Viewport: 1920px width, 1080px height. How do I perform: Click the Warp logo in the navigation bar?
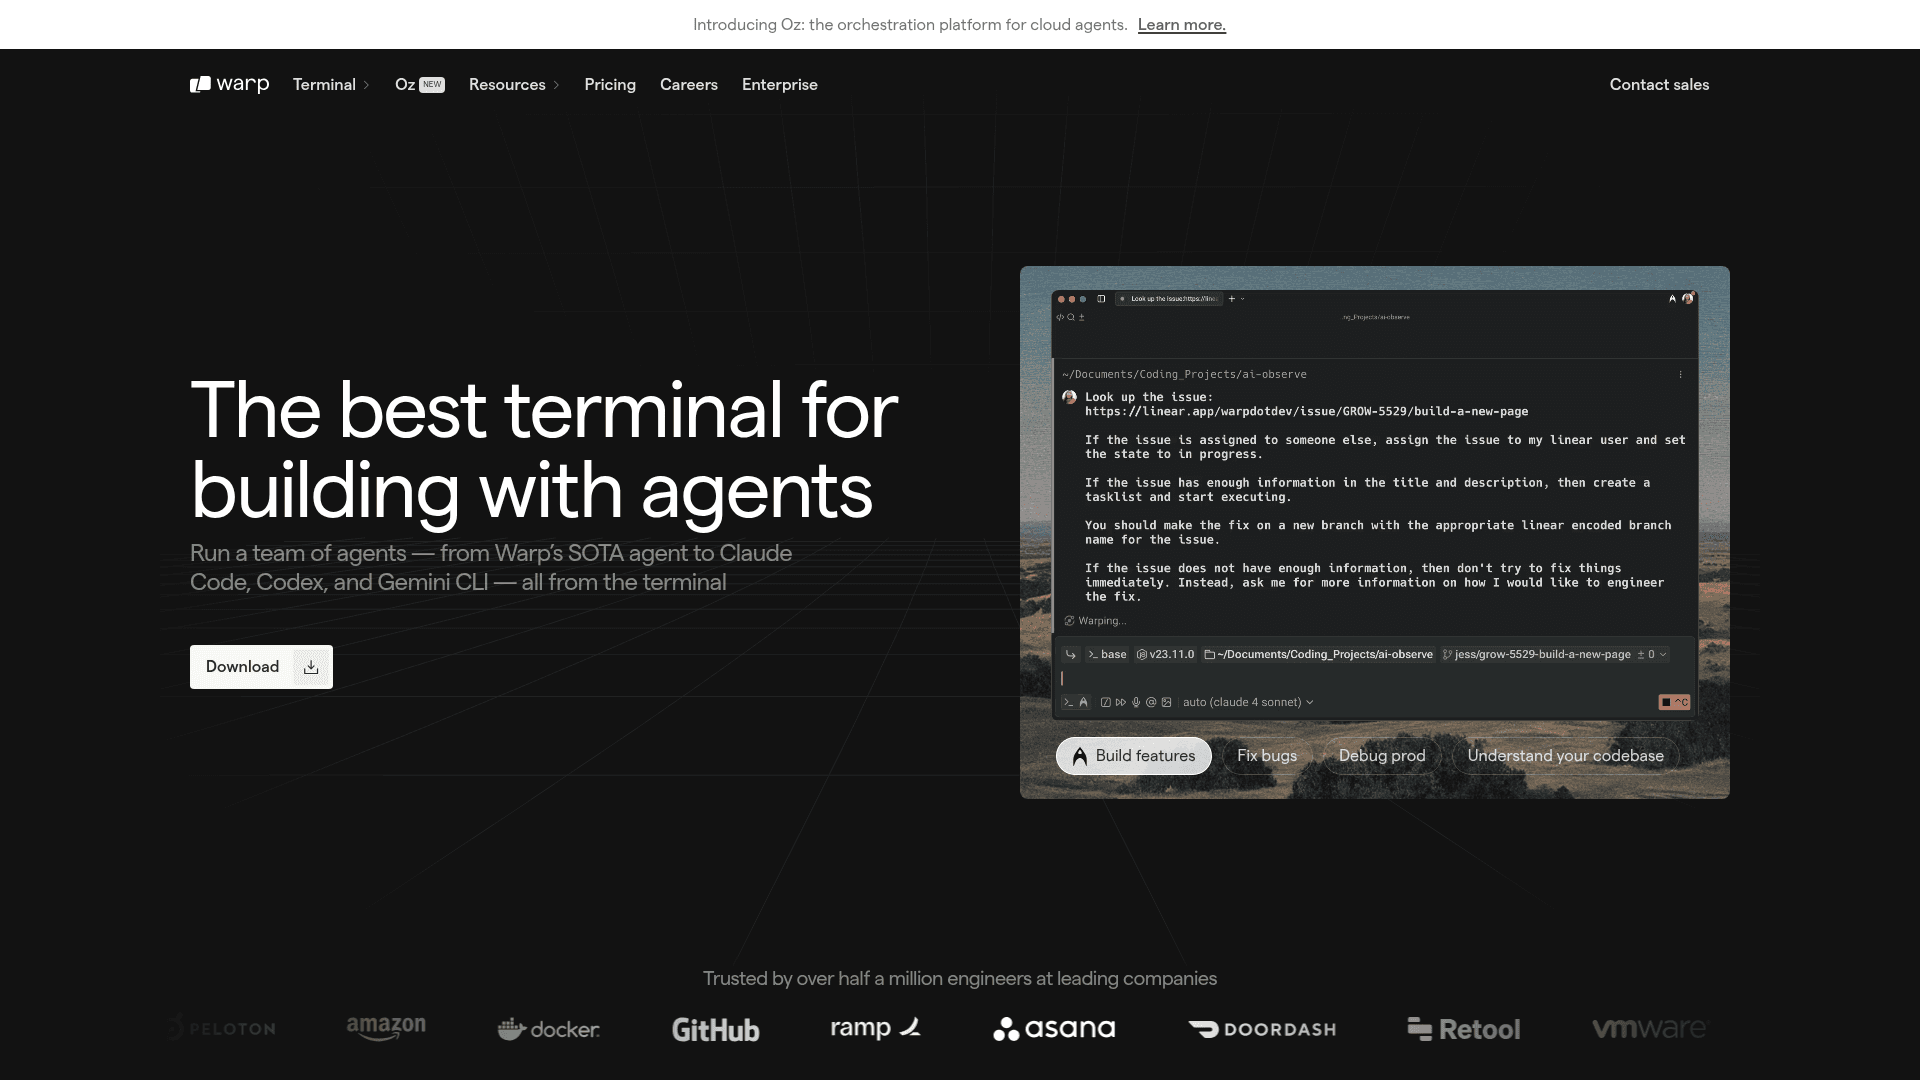click(229, 84)
